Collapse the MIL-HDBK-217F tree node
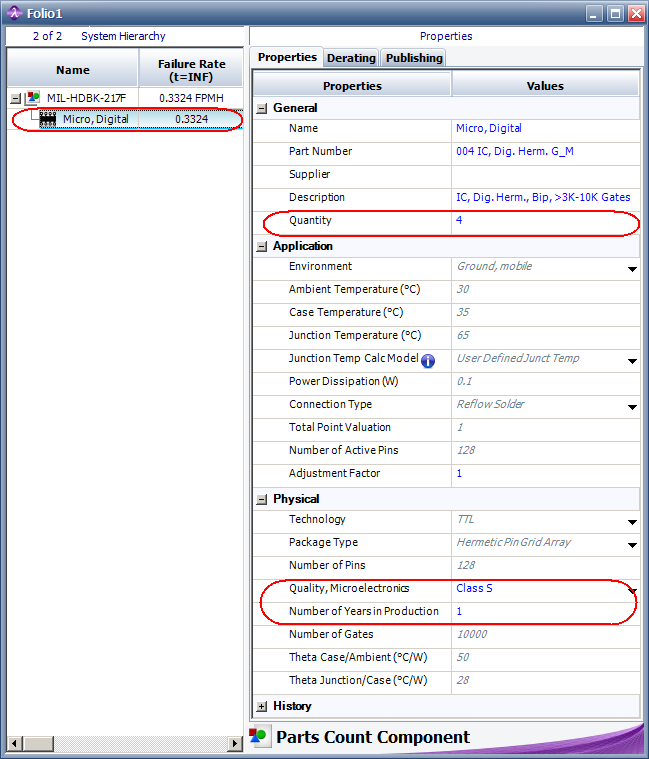This screenshot has height=759, width=649. point(15,98)
